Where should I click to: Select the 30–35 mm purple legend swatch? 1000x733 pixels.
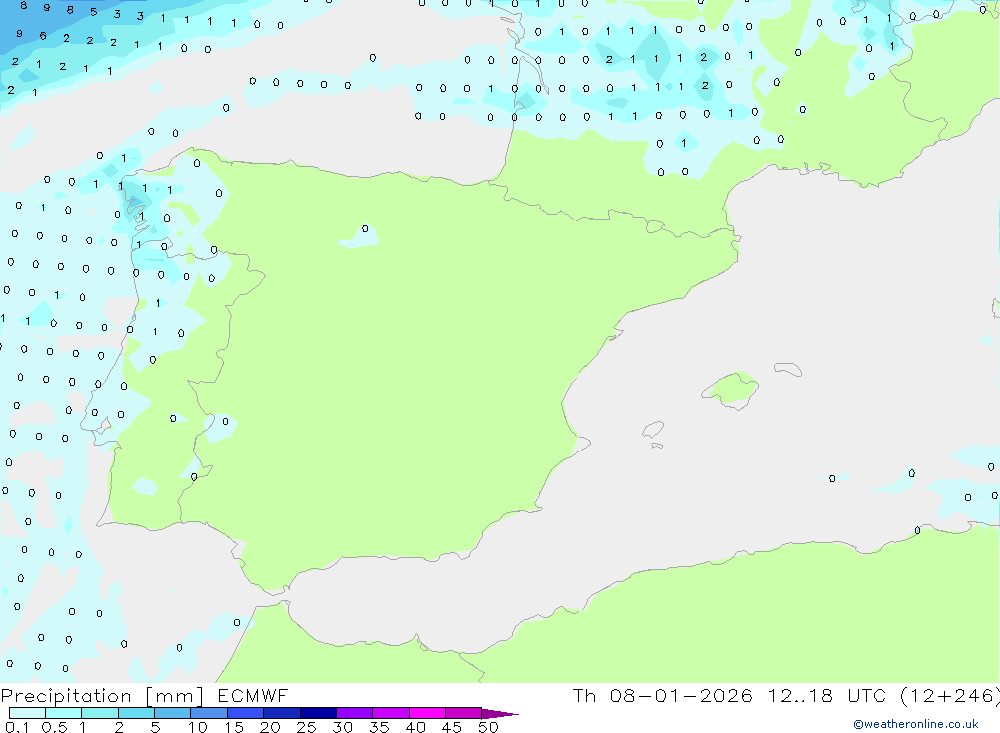click(x=355, y=713)
